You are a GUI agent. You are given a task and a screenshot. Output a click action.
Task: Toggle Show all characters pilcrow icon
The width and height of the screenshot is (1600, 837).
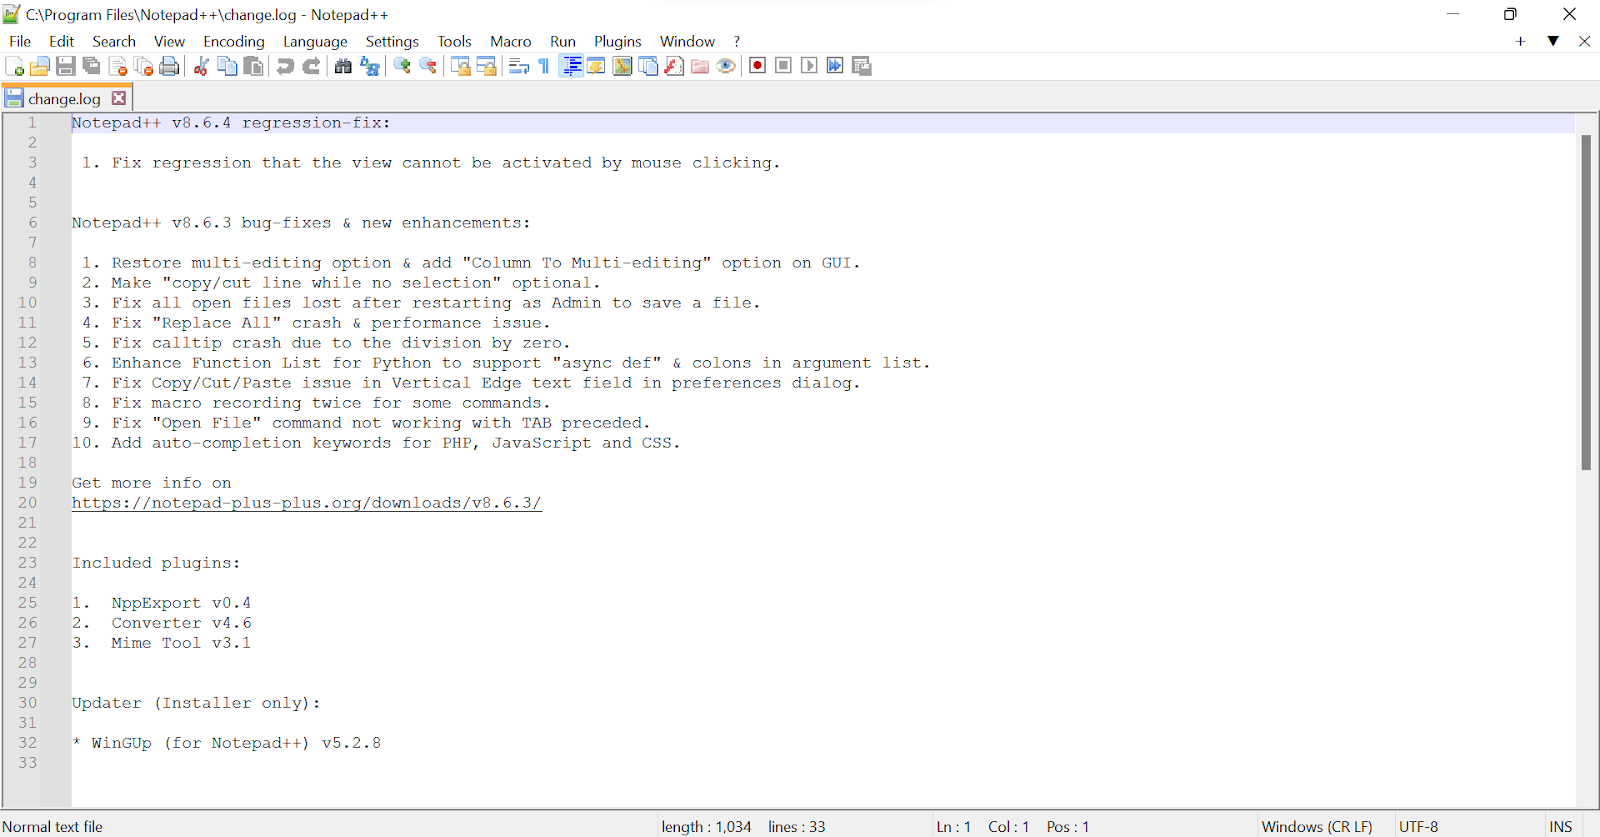pos(544,66)
